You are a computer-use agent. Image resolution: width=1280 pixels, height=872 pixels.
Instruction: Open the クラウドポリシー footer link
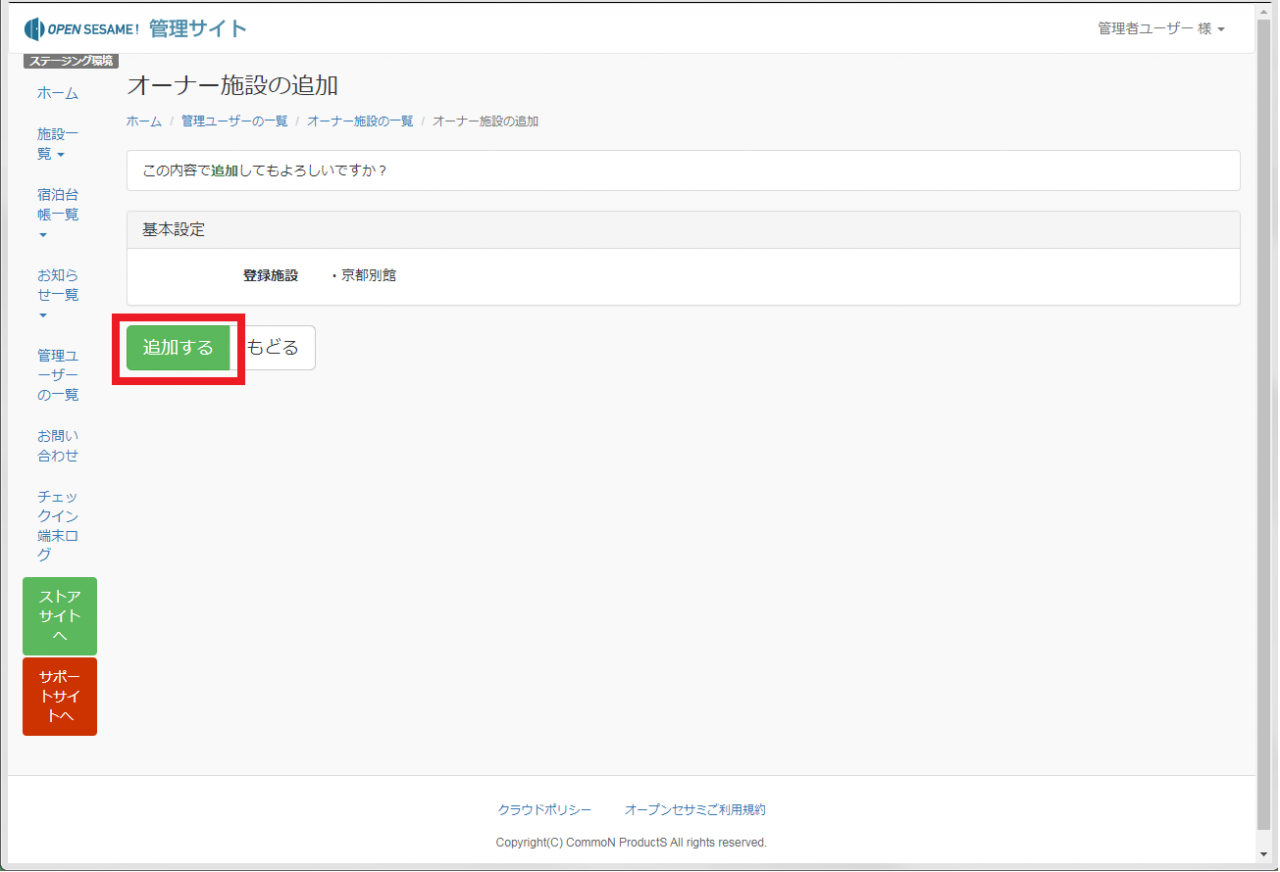click(x=544, y=810)
